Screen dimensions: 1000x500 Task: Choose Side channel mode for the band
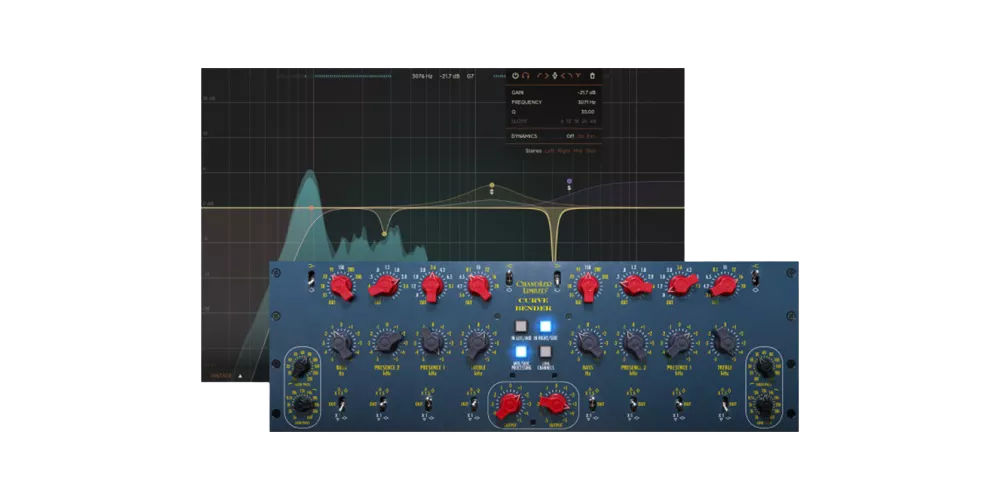(591, 151)
